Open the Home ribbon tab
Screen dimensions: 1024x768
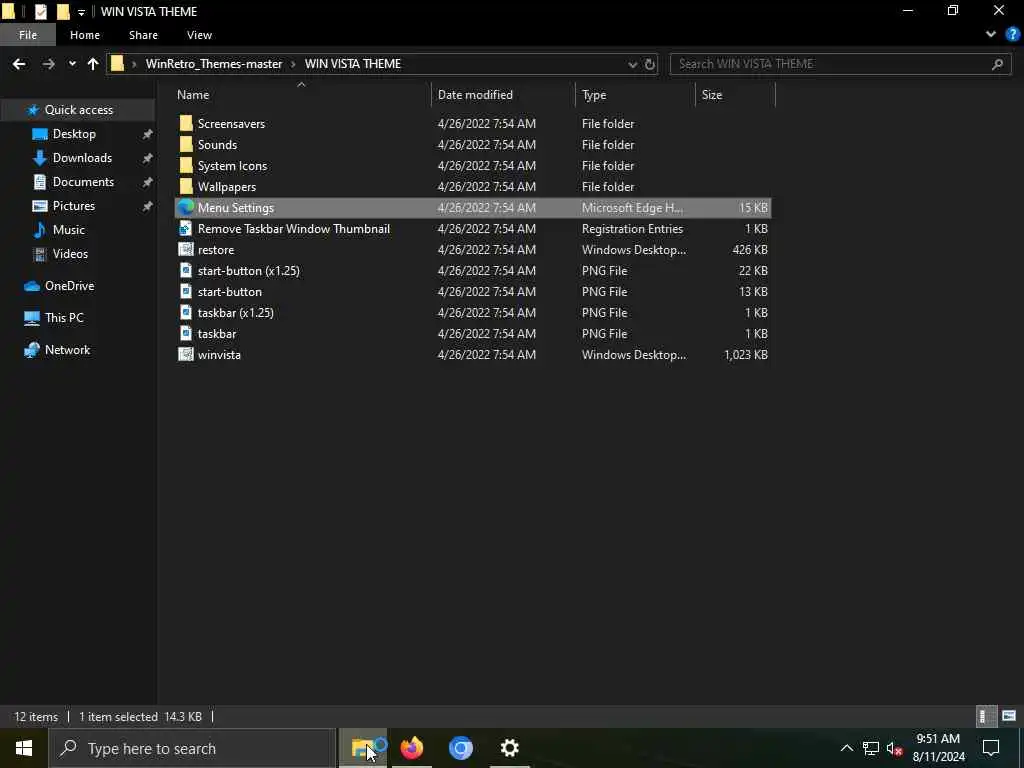(85, 35)
